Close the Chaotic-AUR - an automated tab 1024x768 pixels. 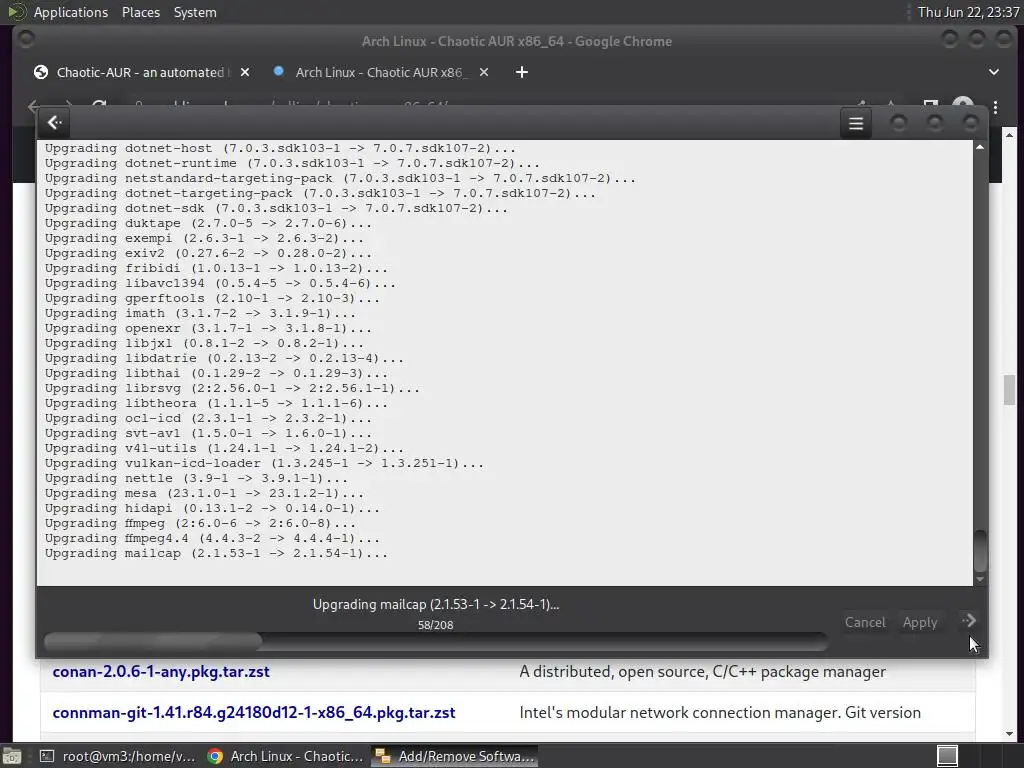coord(245,72)
